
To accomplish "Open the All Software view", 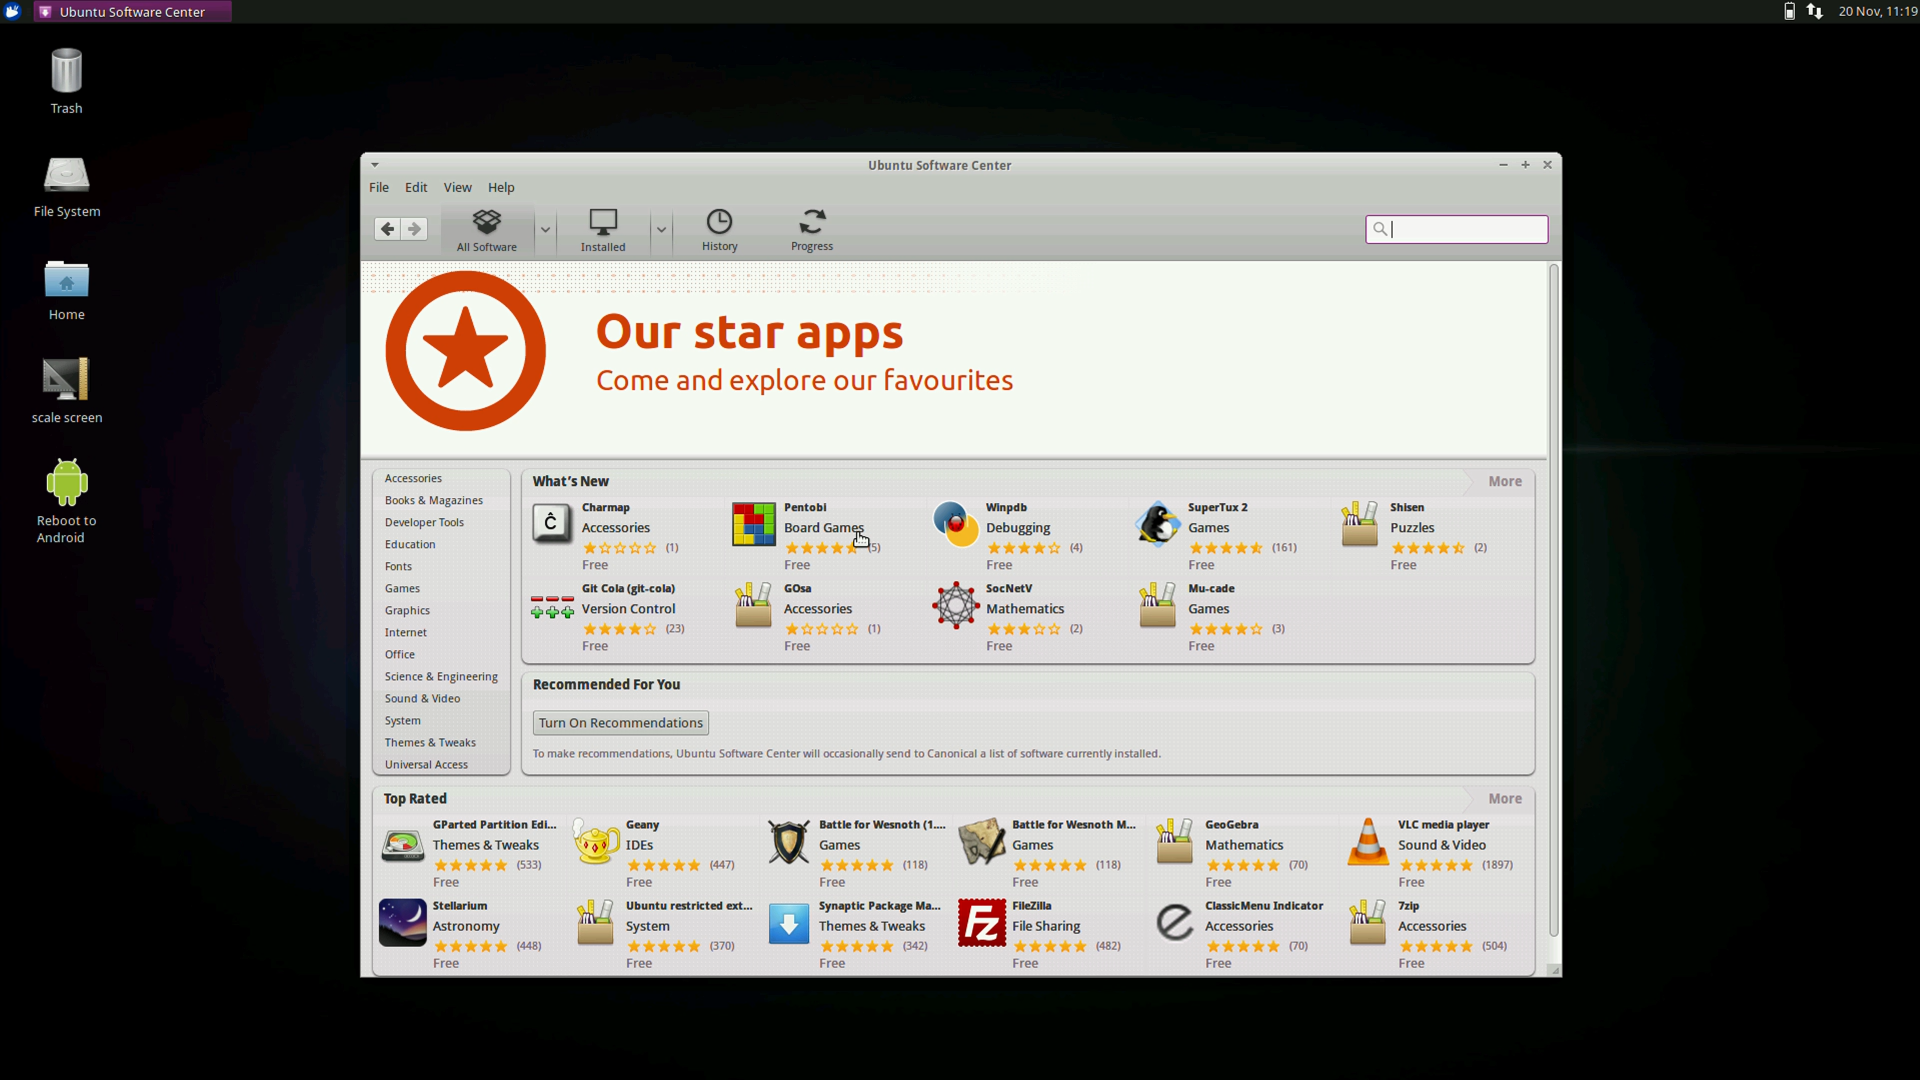I will tap(487, 230).
